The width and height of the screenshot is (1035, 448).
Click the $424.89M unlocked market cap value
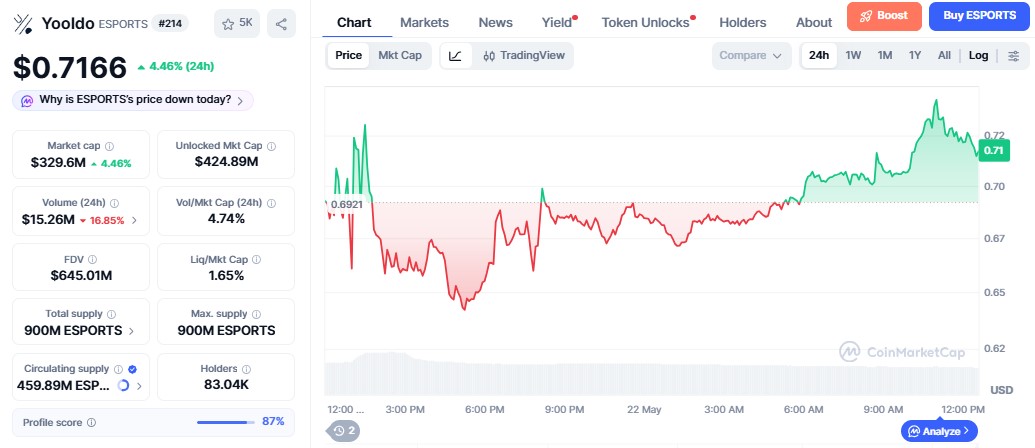click(226, 162)
